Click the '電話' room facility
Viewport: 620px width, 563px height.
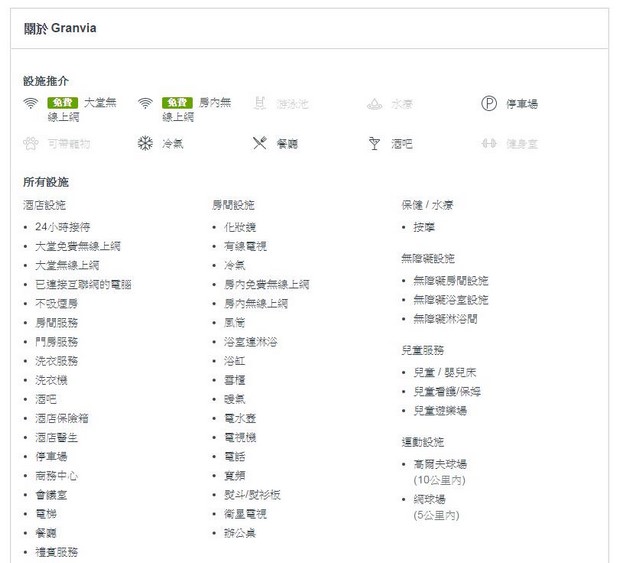[235, 457]
